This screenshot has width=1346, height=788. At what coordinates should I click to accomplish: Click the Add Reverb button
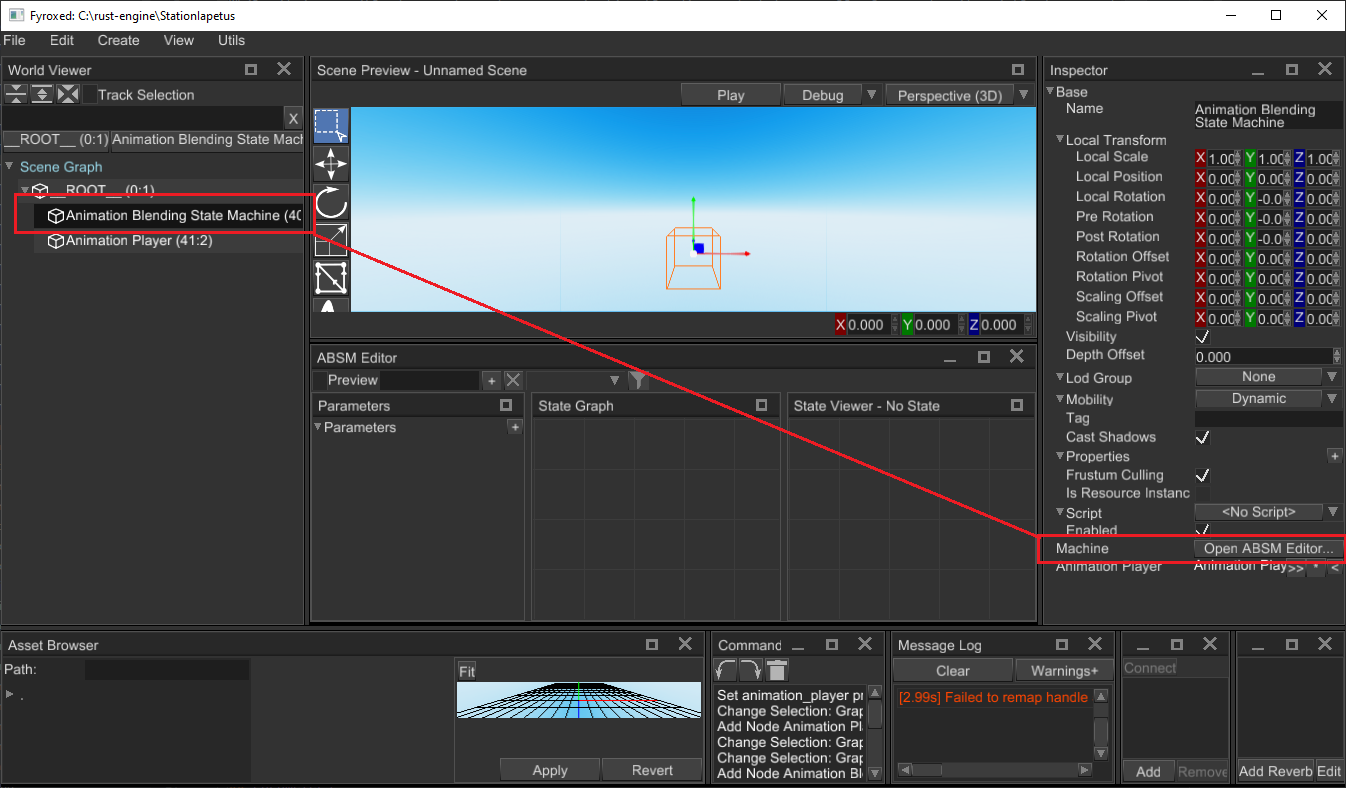(1275, 771)
